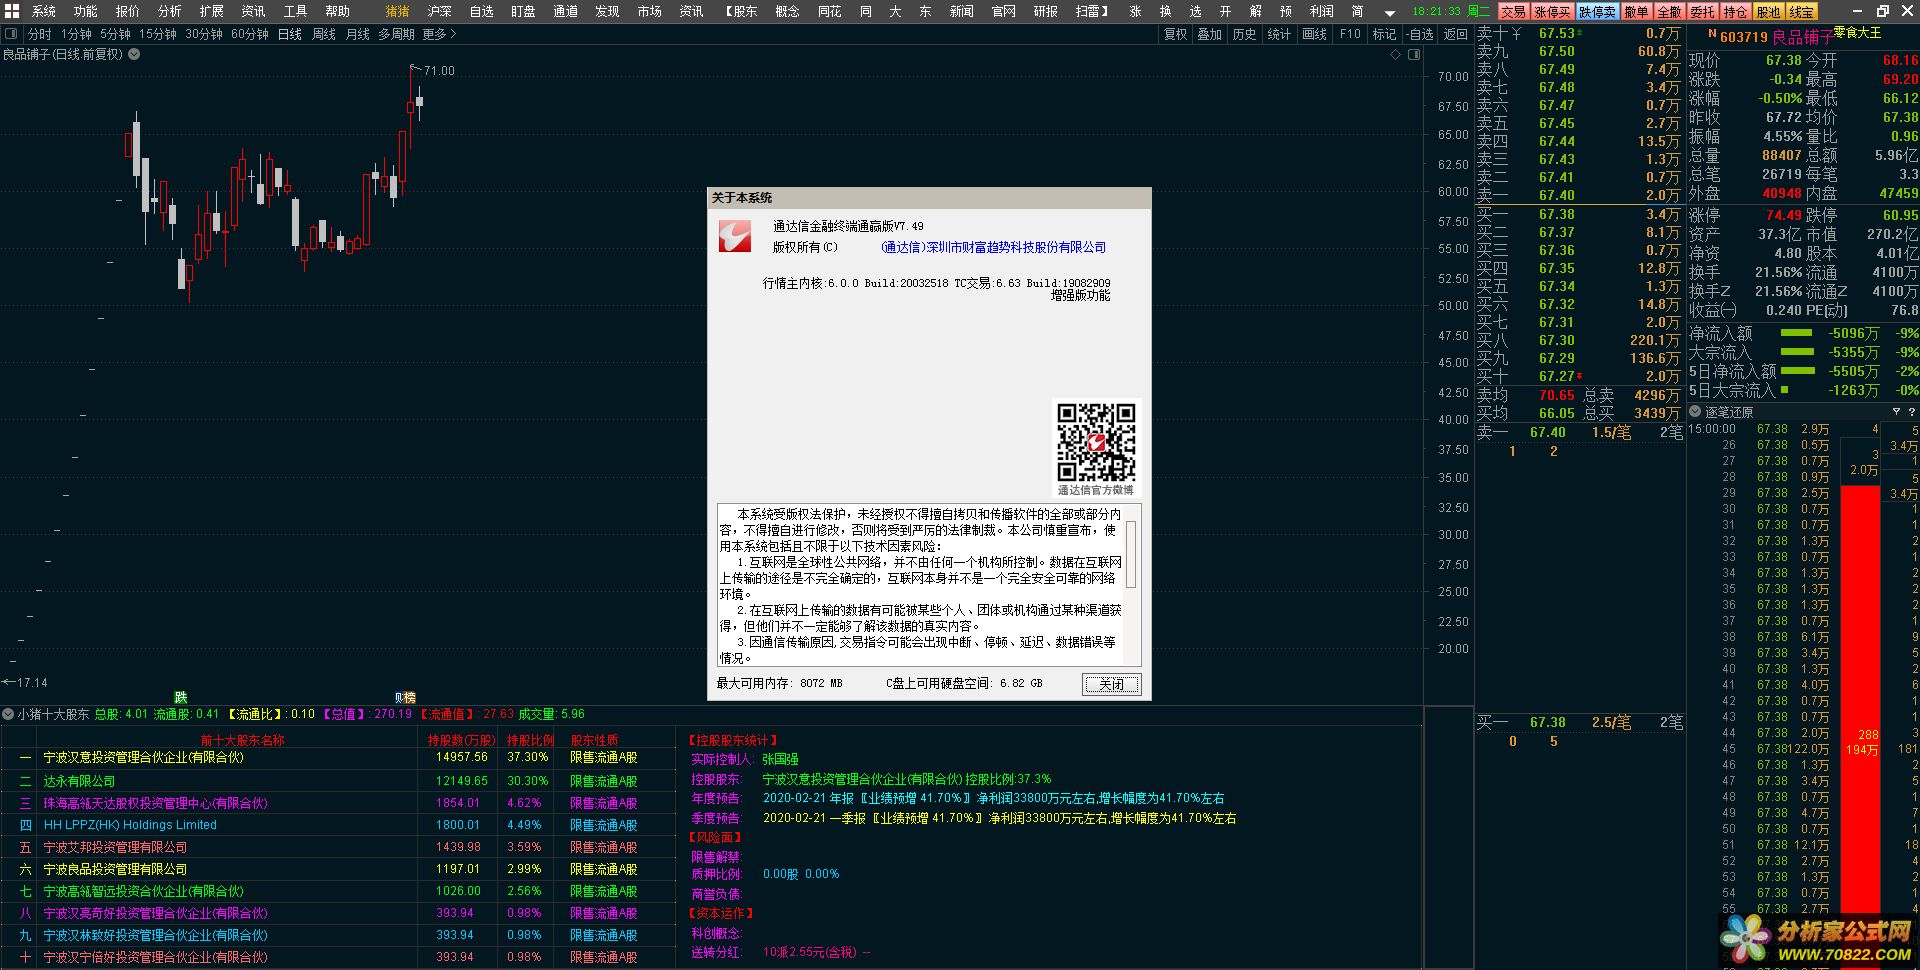1920x970 pixels.
Task: Open the 系统 menu
Action: click(44, 11)
